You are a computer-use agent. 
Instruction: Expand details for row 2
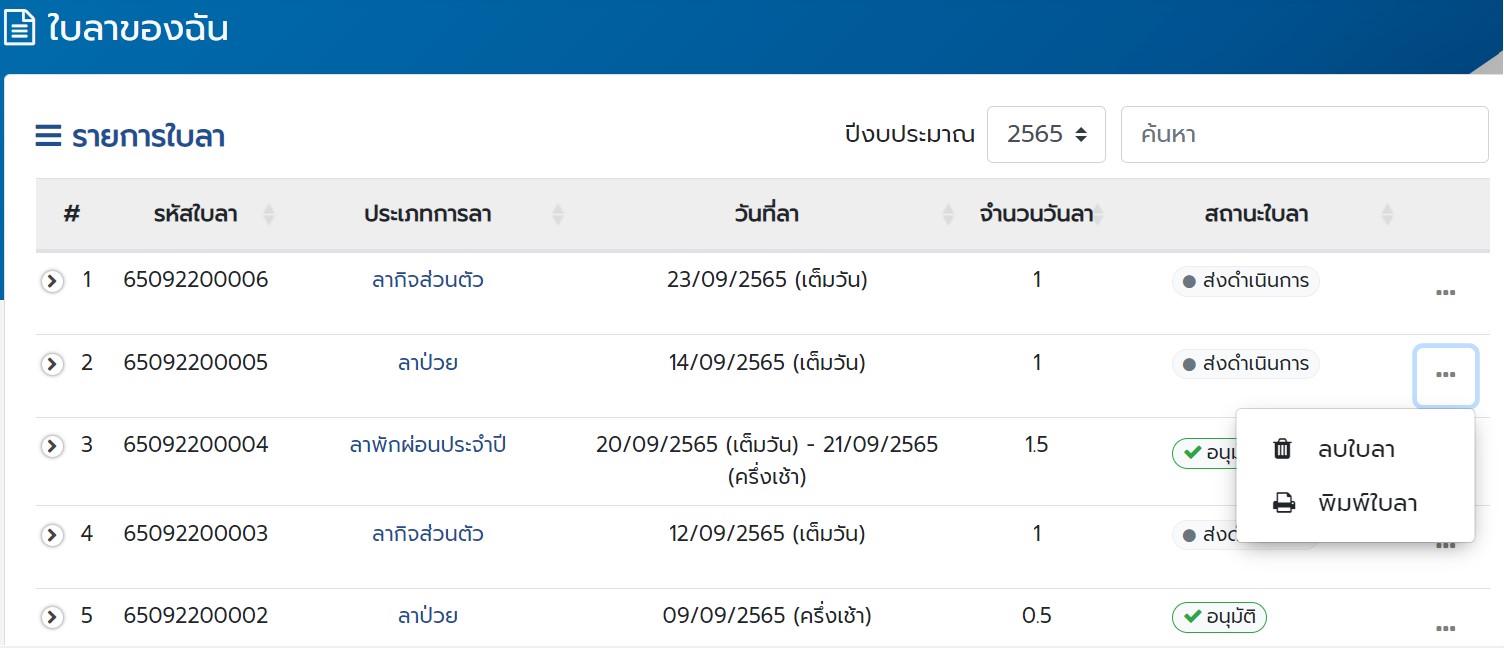(52, 364)
